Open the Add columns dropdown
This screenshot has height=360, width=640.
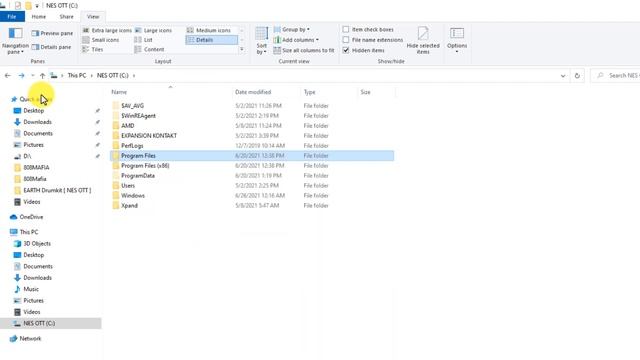[296, 40]
